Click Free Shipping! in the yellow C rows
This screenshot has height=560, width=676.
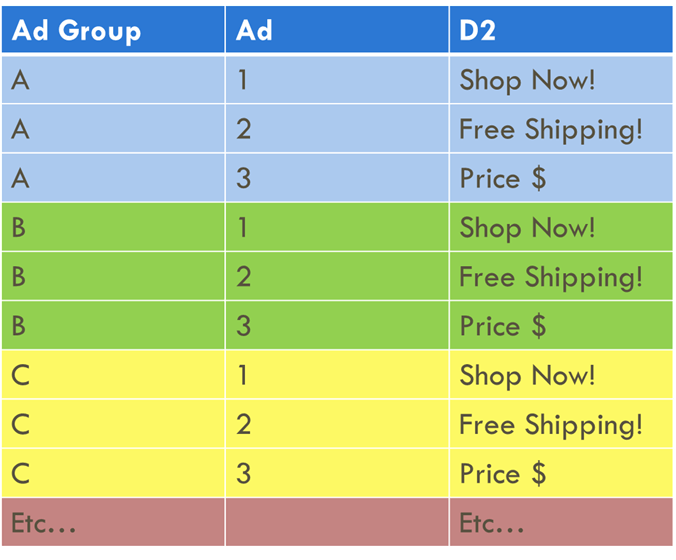tap(550, 424)
